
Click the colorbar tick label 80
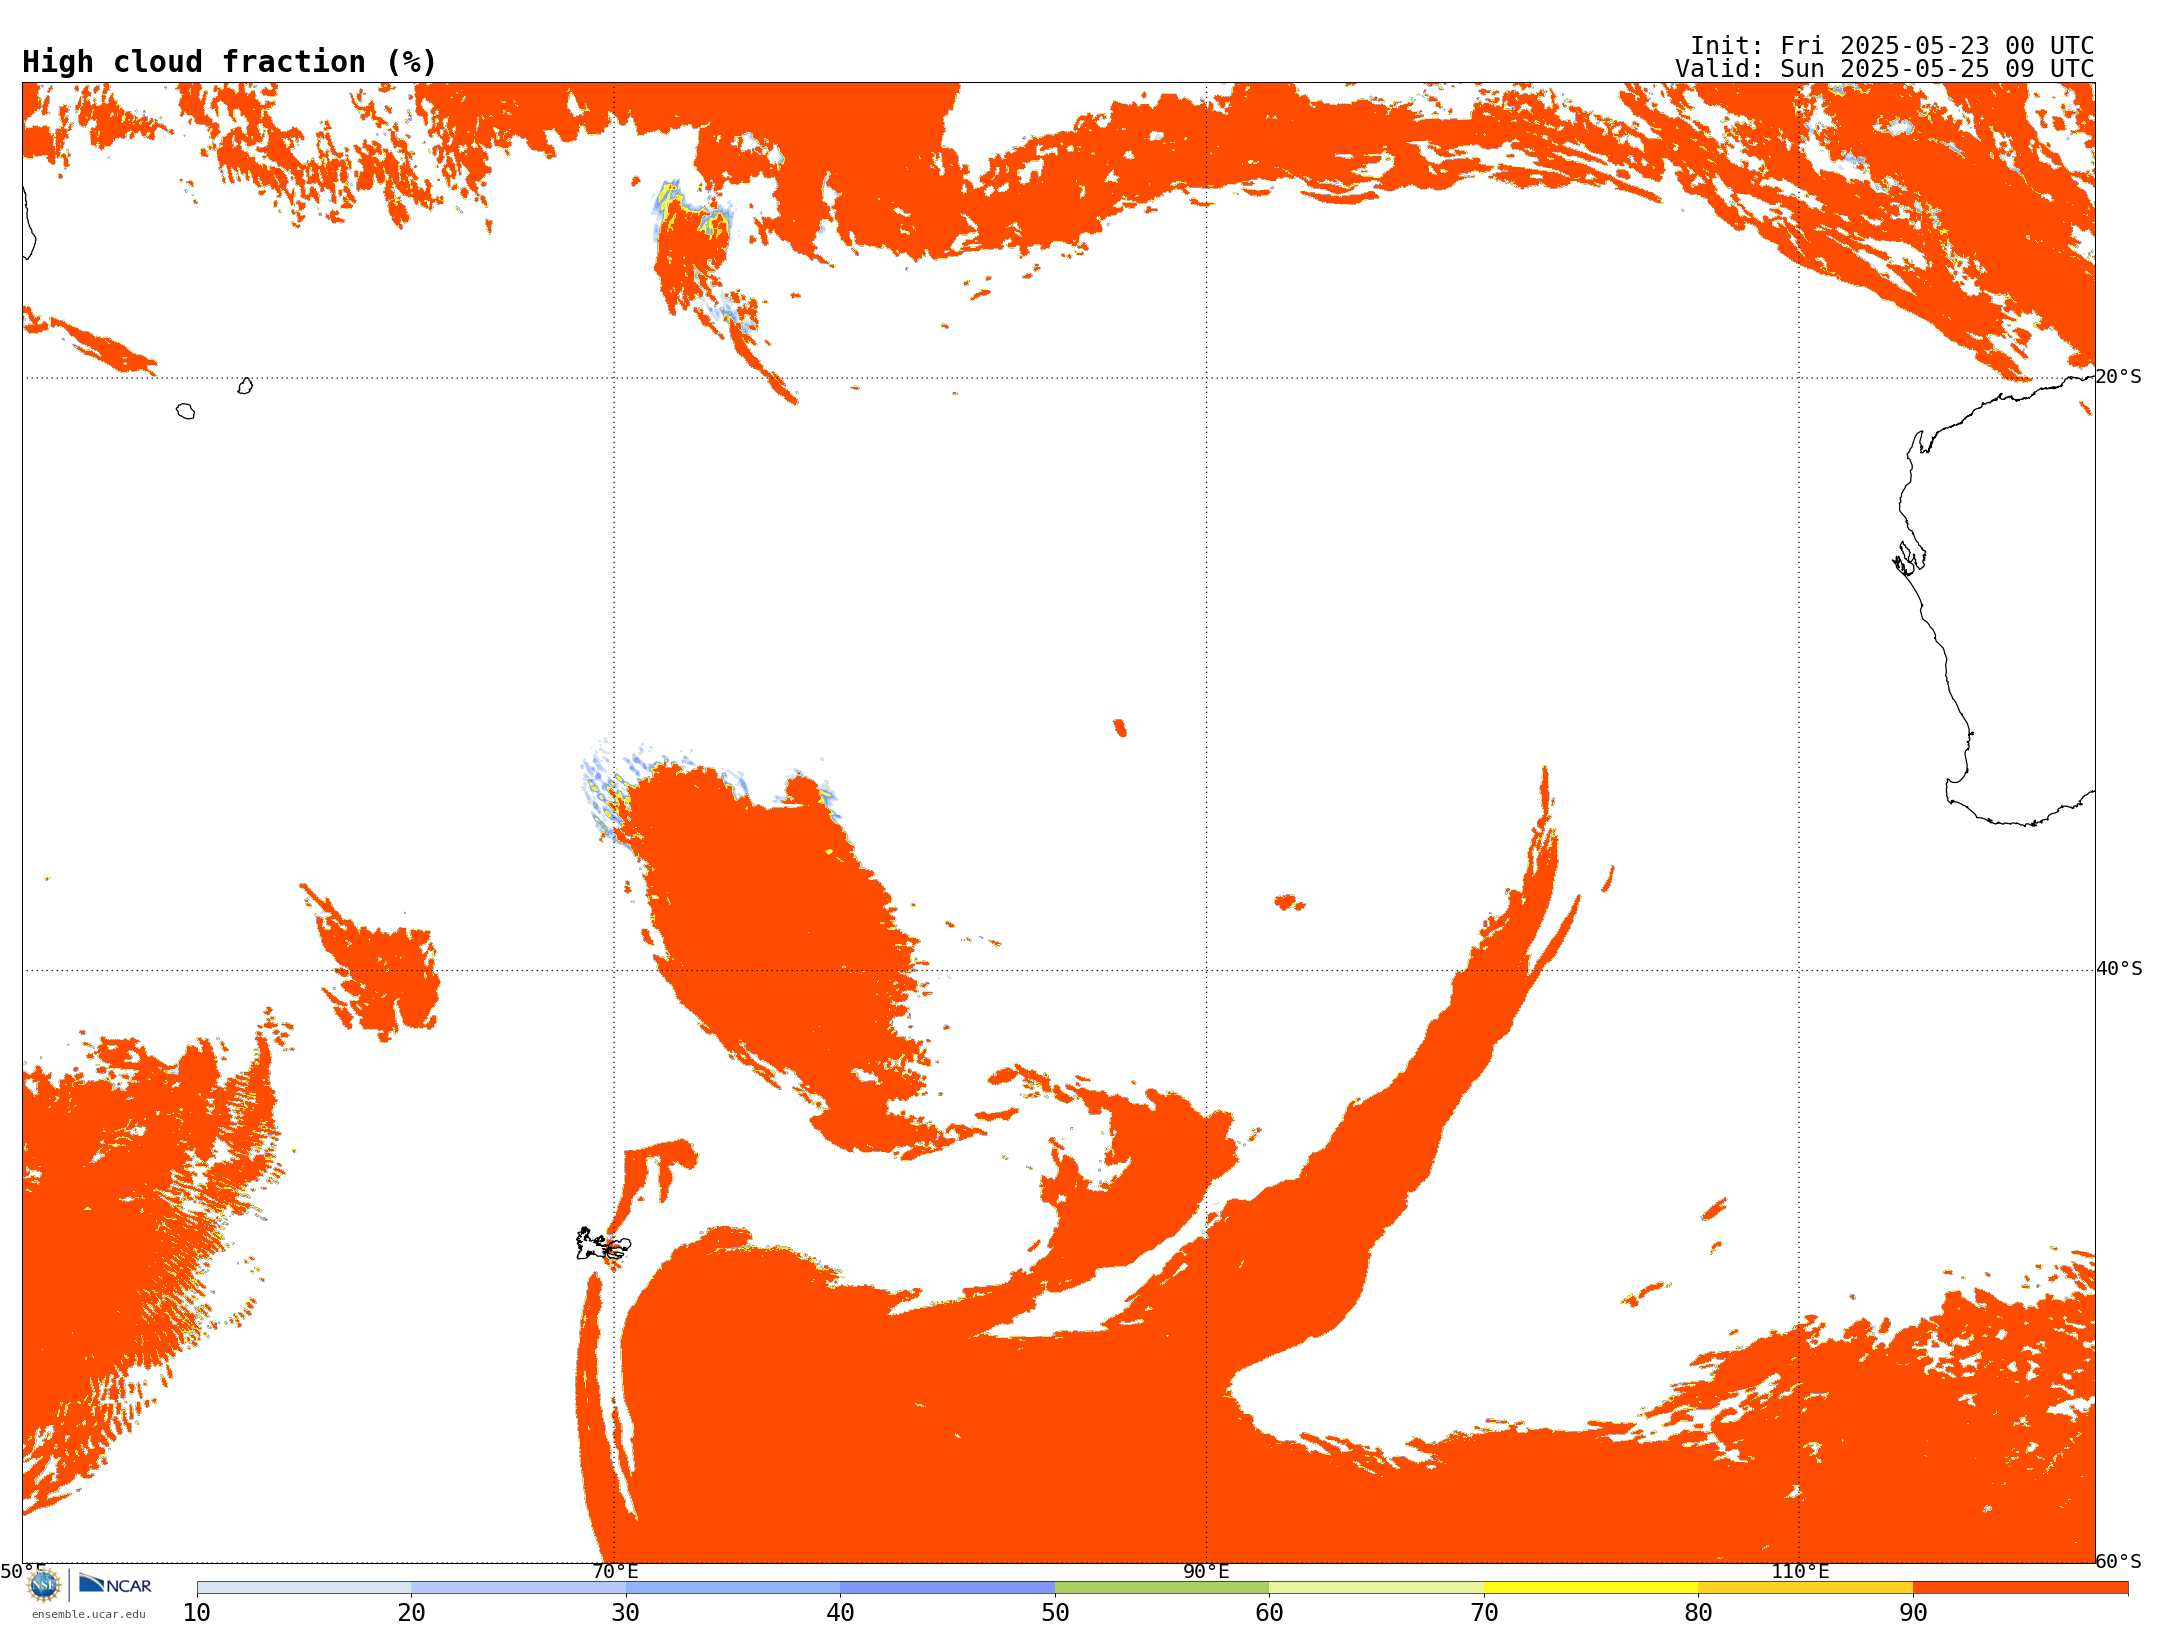tap(1698, 1613)
